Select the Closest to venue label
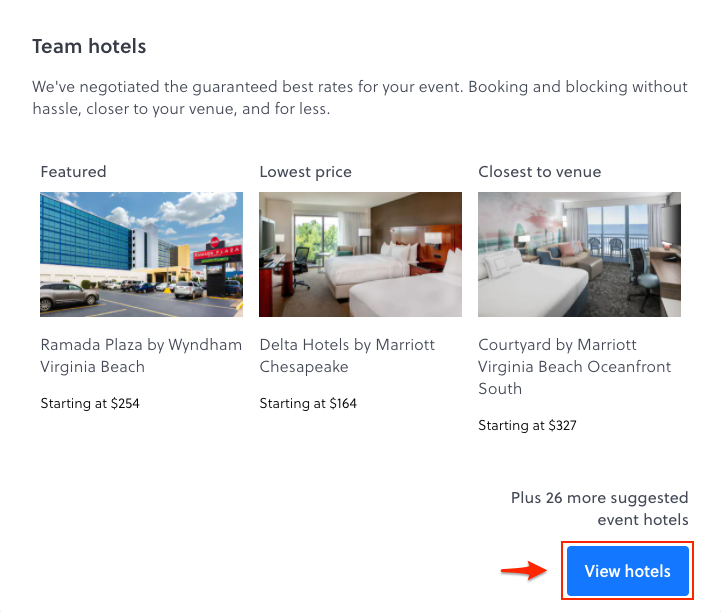721x612 pixels. click(x=540, y=172)
